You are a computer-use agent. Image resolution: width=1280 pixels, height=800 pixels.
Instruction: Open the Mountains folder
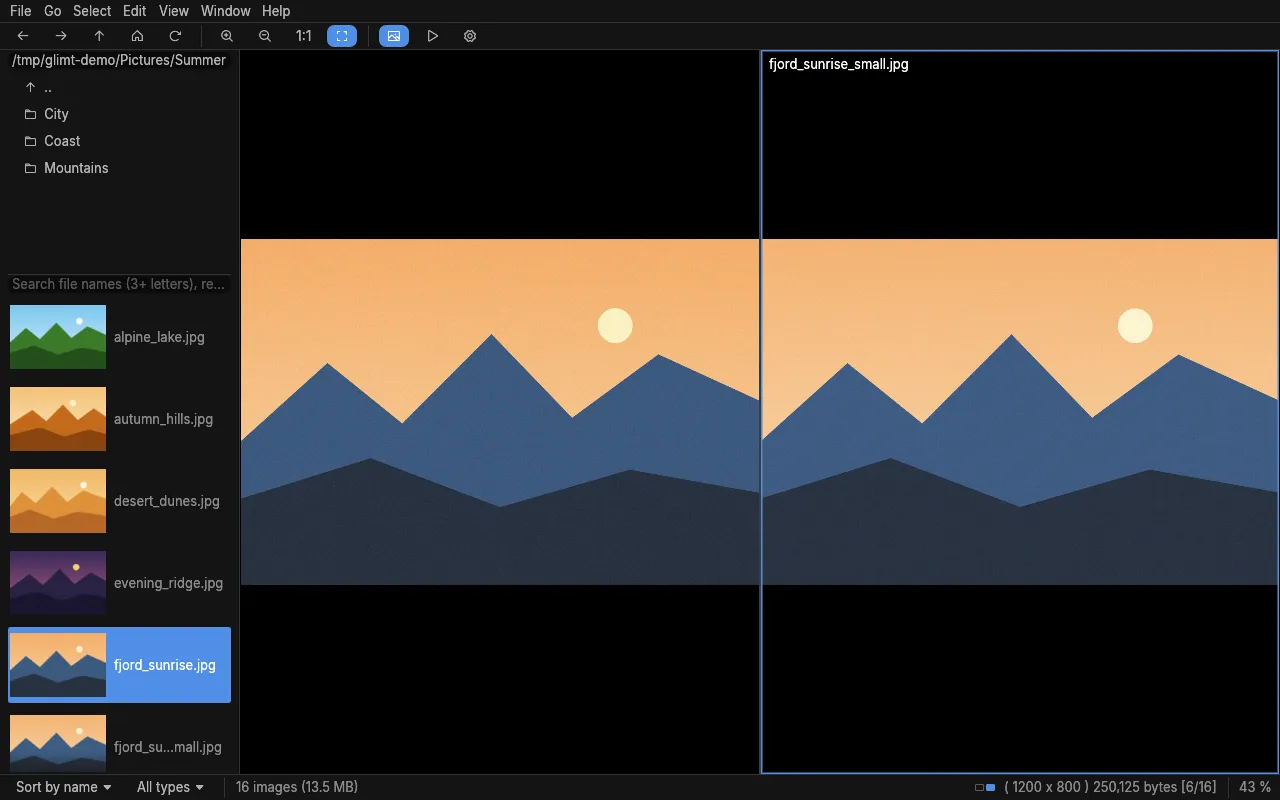tap(119, 168)
